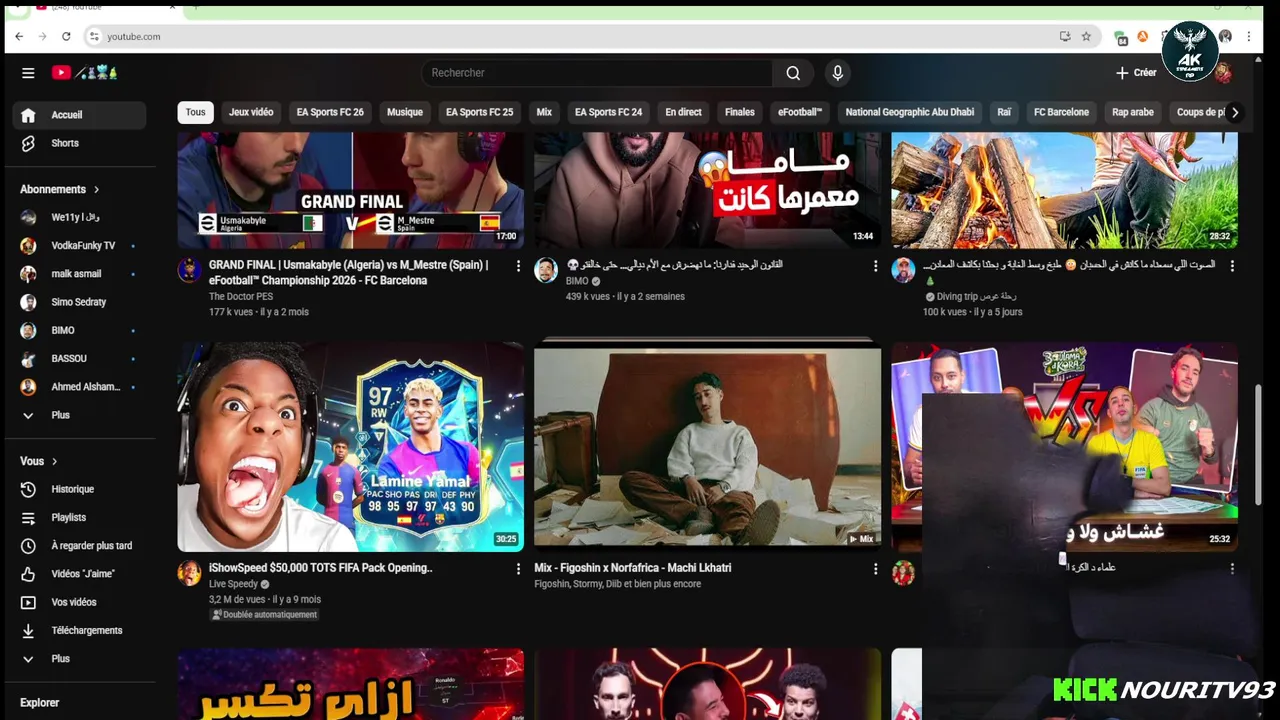The image size is (1280, 720).
Task: Open BIMO channel in sidebar
Action: 80,330
